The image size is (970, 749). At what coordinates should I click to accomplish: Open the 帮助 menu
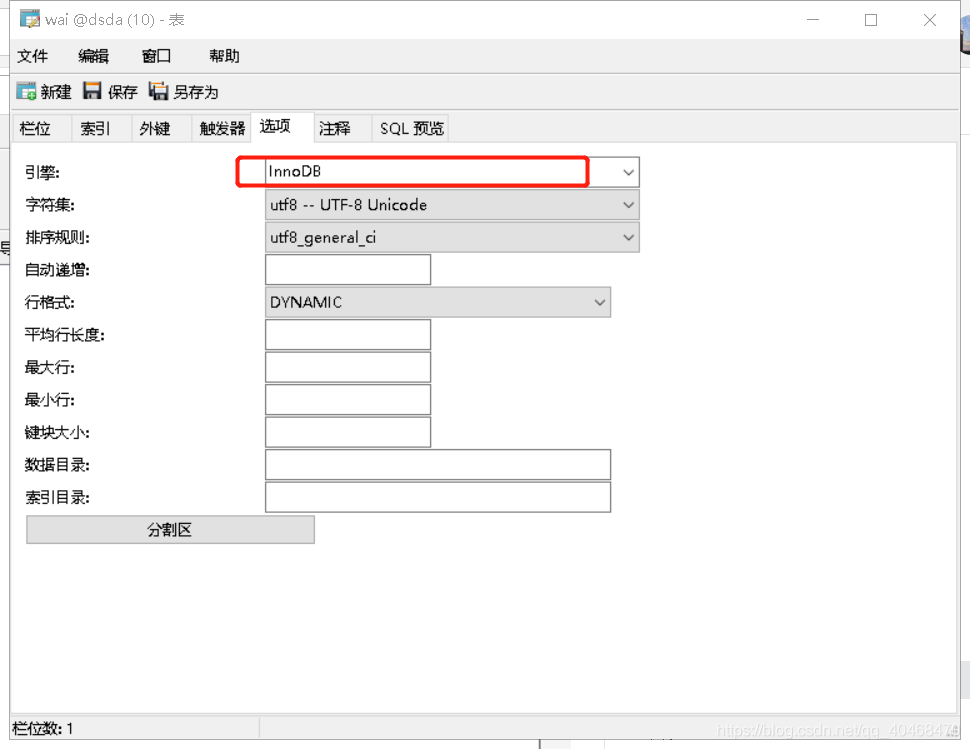pyautogui.click(x=224, y=56)
